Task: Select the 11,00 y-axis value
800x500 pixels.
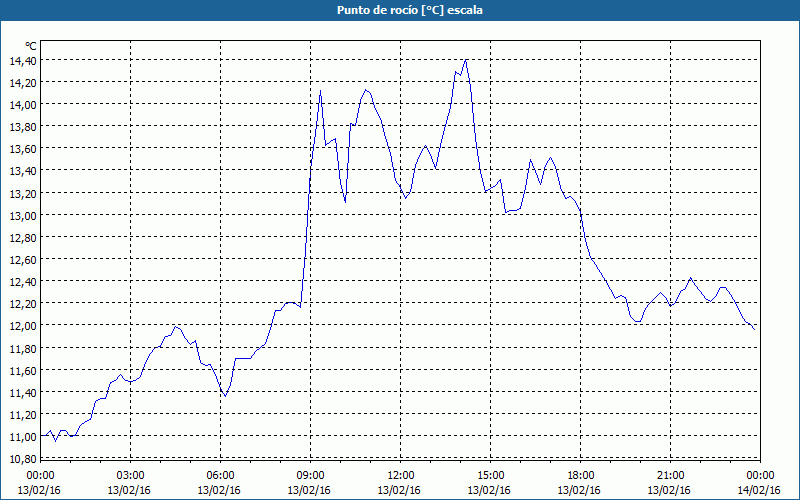Action: pos(23,436)
